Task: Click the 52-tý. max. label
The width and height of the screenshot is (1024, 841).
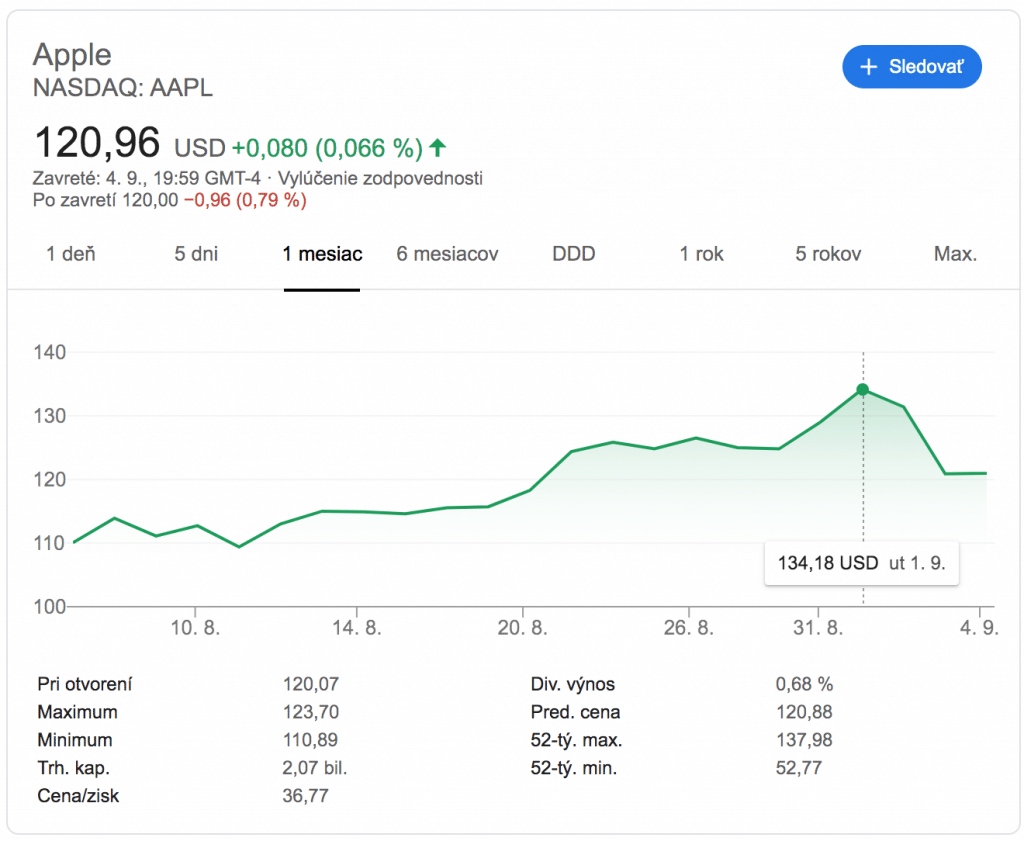Action: pos(576,740)
